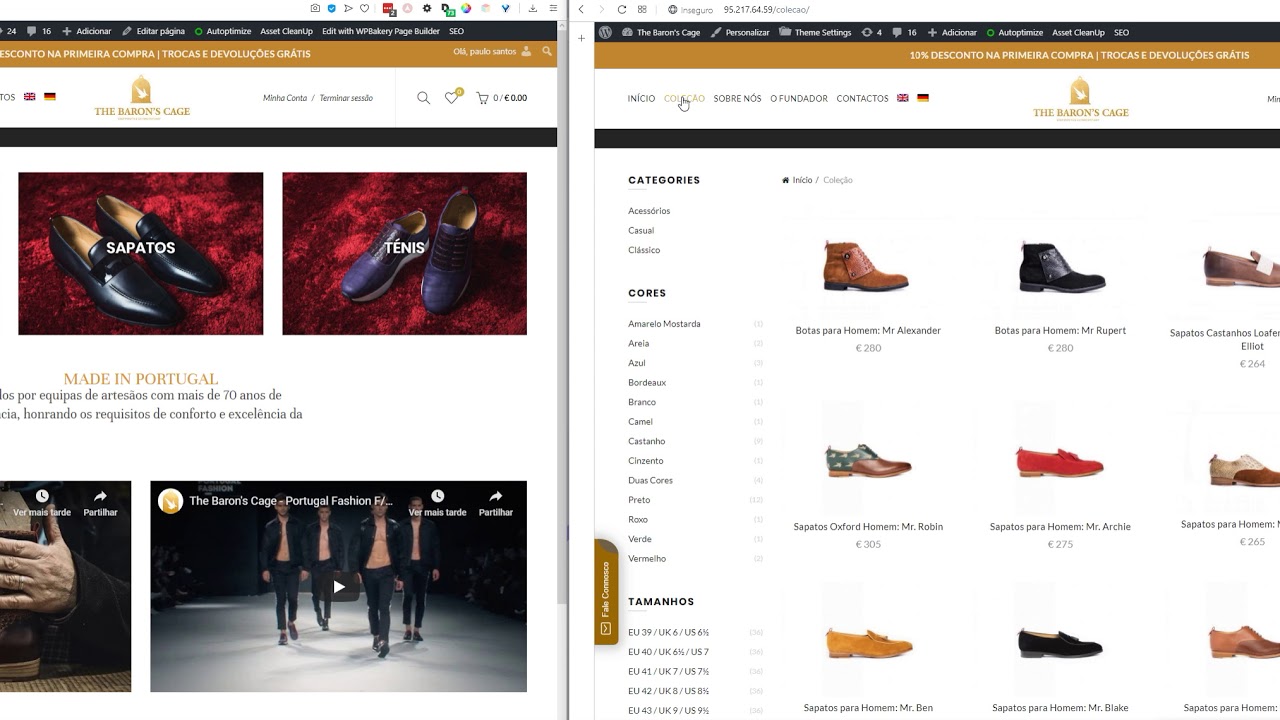Open Coleção in the right site menu
1280x720 pixels.
point(684,98)
